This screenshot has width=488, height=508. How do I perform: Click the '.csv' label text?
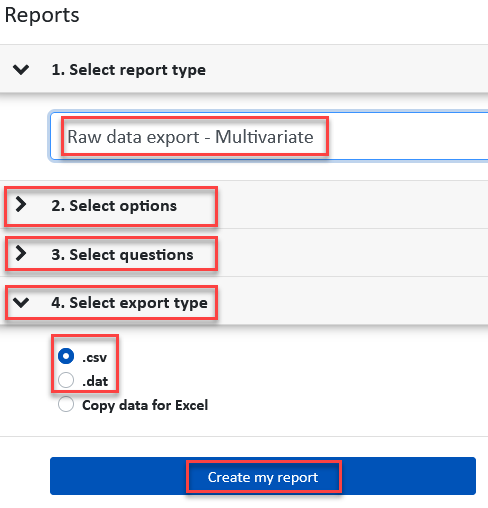click(x=95, y=357)
